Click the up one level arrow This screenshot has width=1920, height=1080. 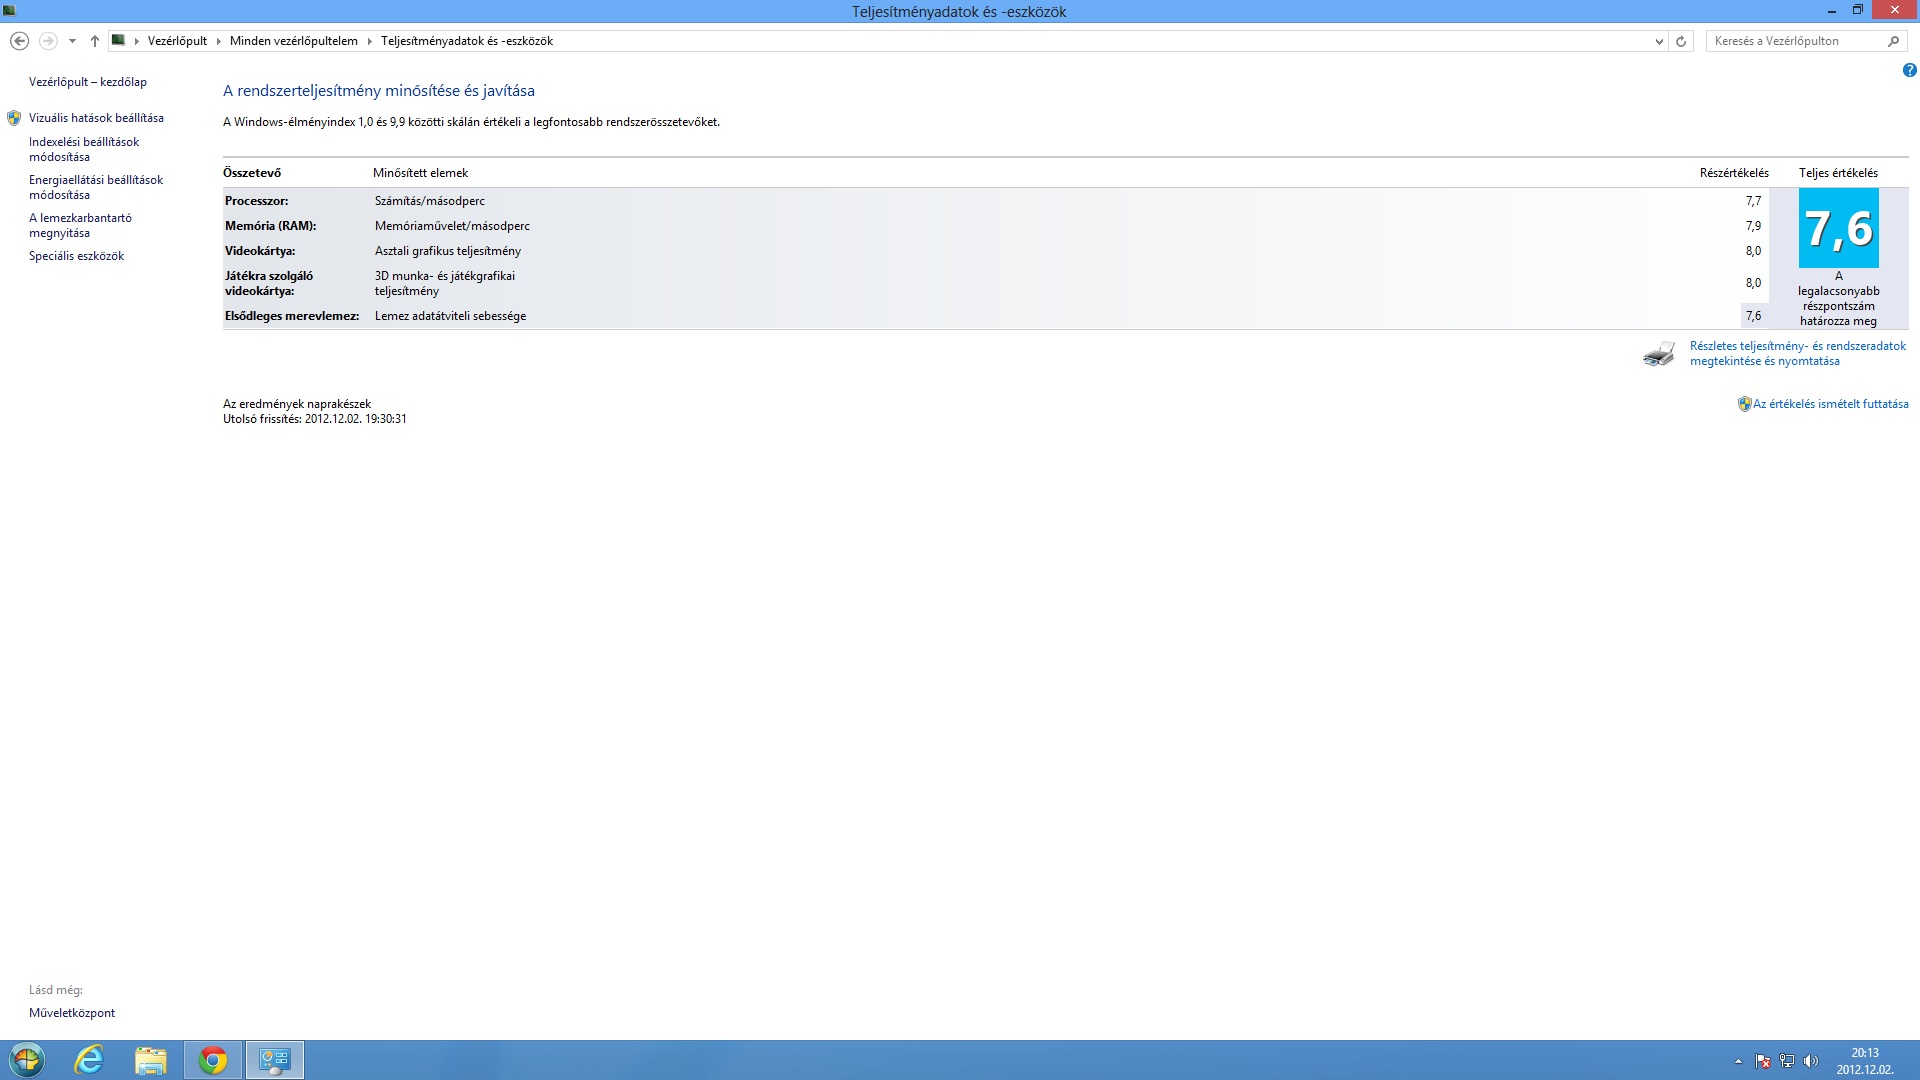95,41
